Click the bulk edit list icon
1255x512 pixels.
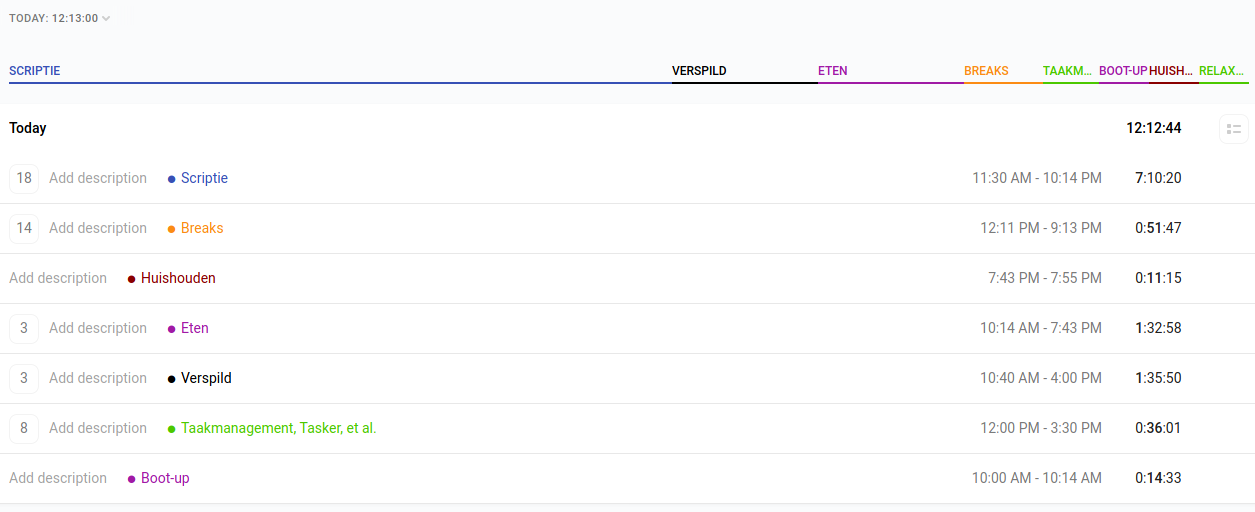(1233, 129)
